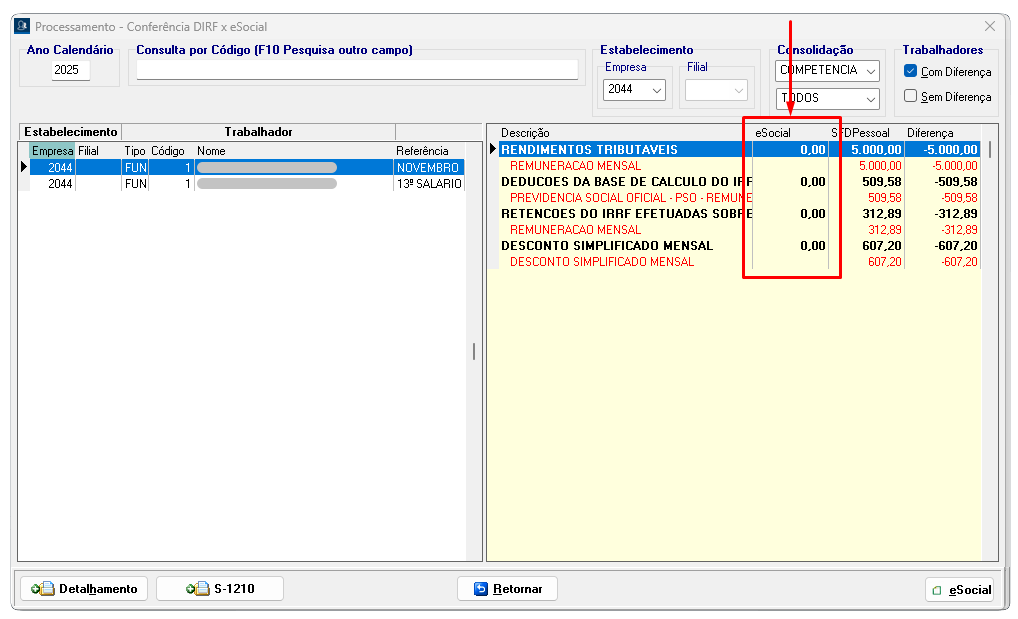Open the S-1210 report button
Viewport: 1018px width, 619px height.
220,589
